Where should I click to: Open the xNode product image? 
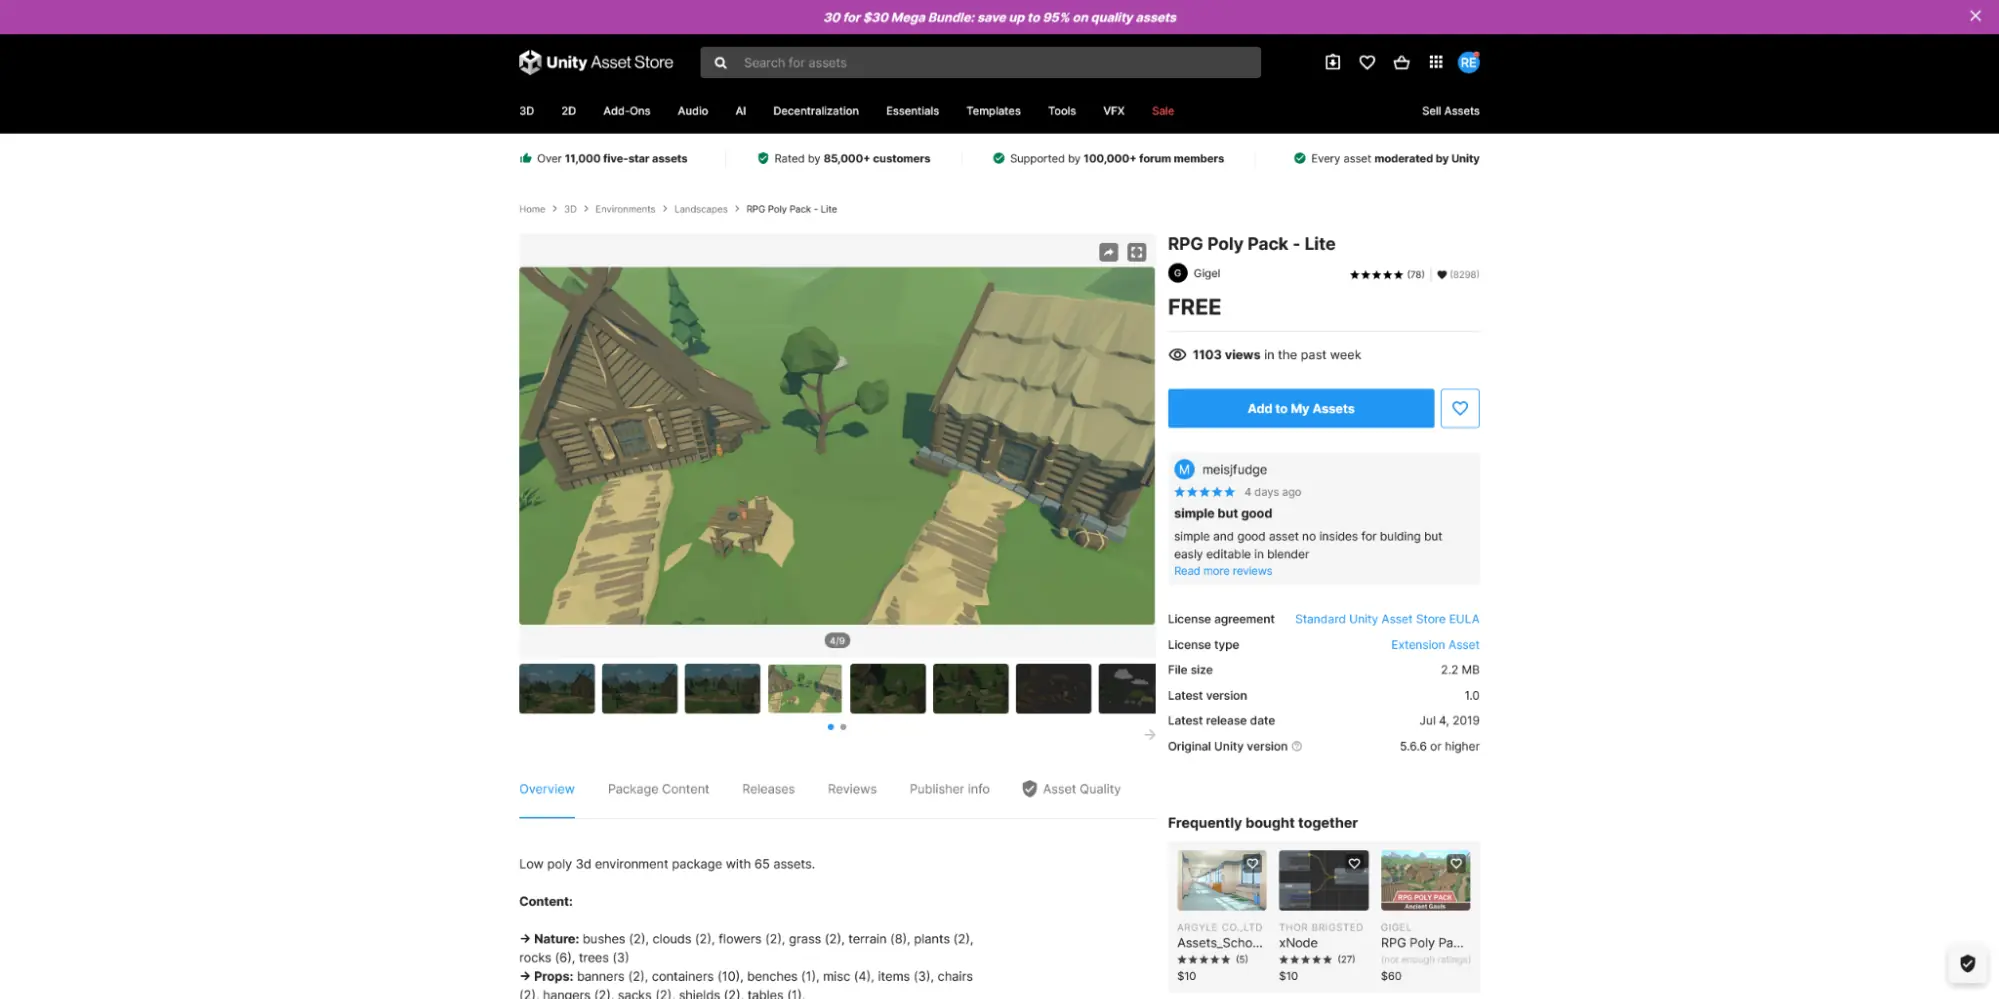click(x=1323, y=880)
